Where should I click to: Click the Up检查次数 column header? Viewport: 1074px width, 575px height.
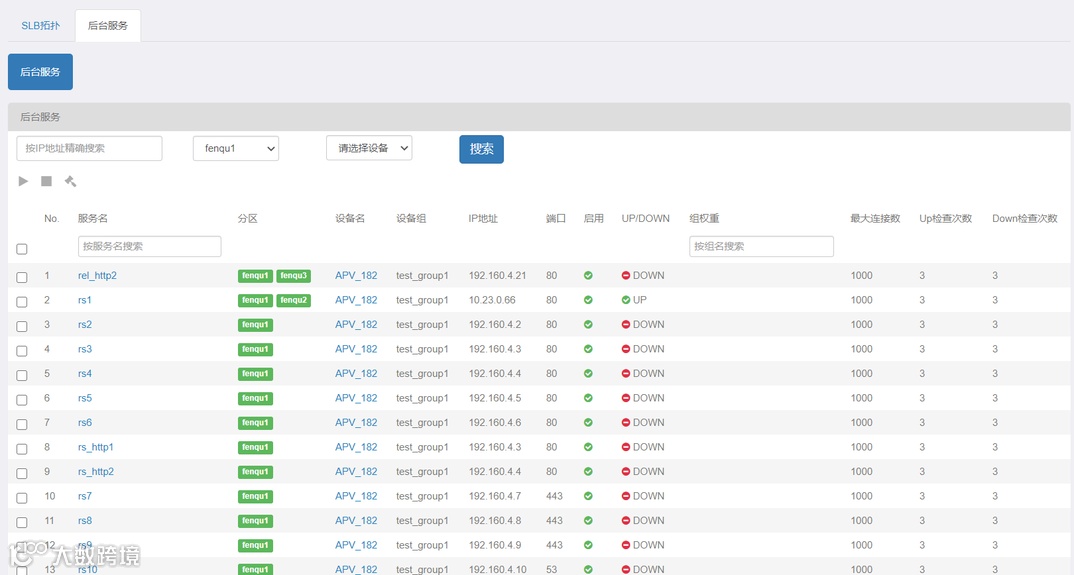click(x=945, y=219)
